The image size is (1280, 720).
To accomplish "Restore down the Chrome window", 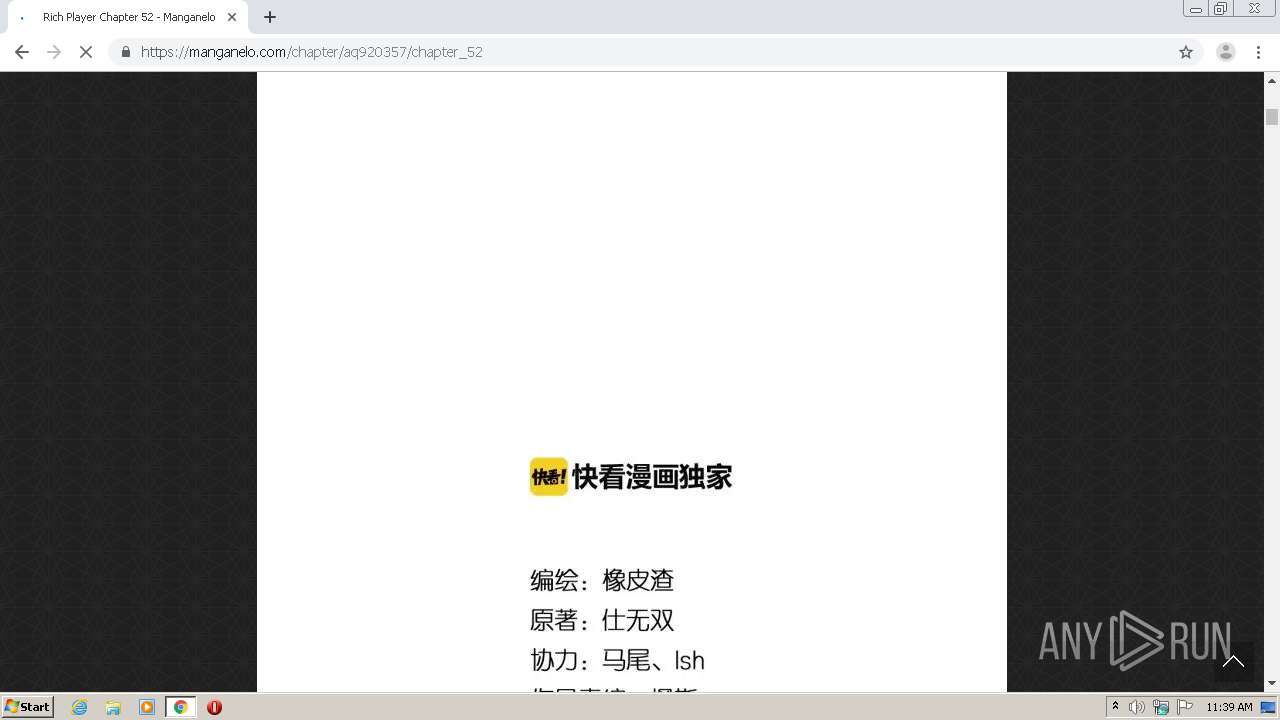I will point(1221,9).
